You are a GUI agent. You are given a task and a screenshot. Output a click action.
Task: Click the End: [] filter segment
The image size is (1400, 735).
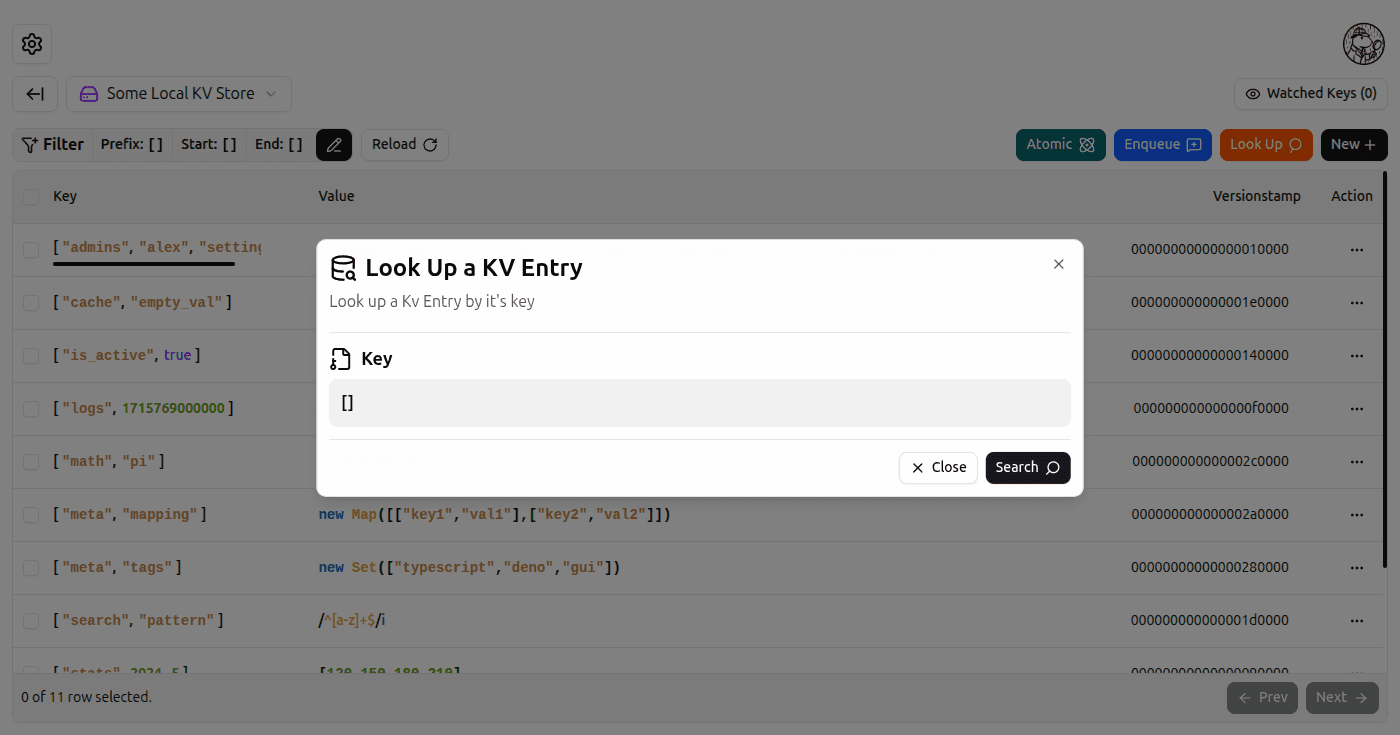click(x=279, y=144)
